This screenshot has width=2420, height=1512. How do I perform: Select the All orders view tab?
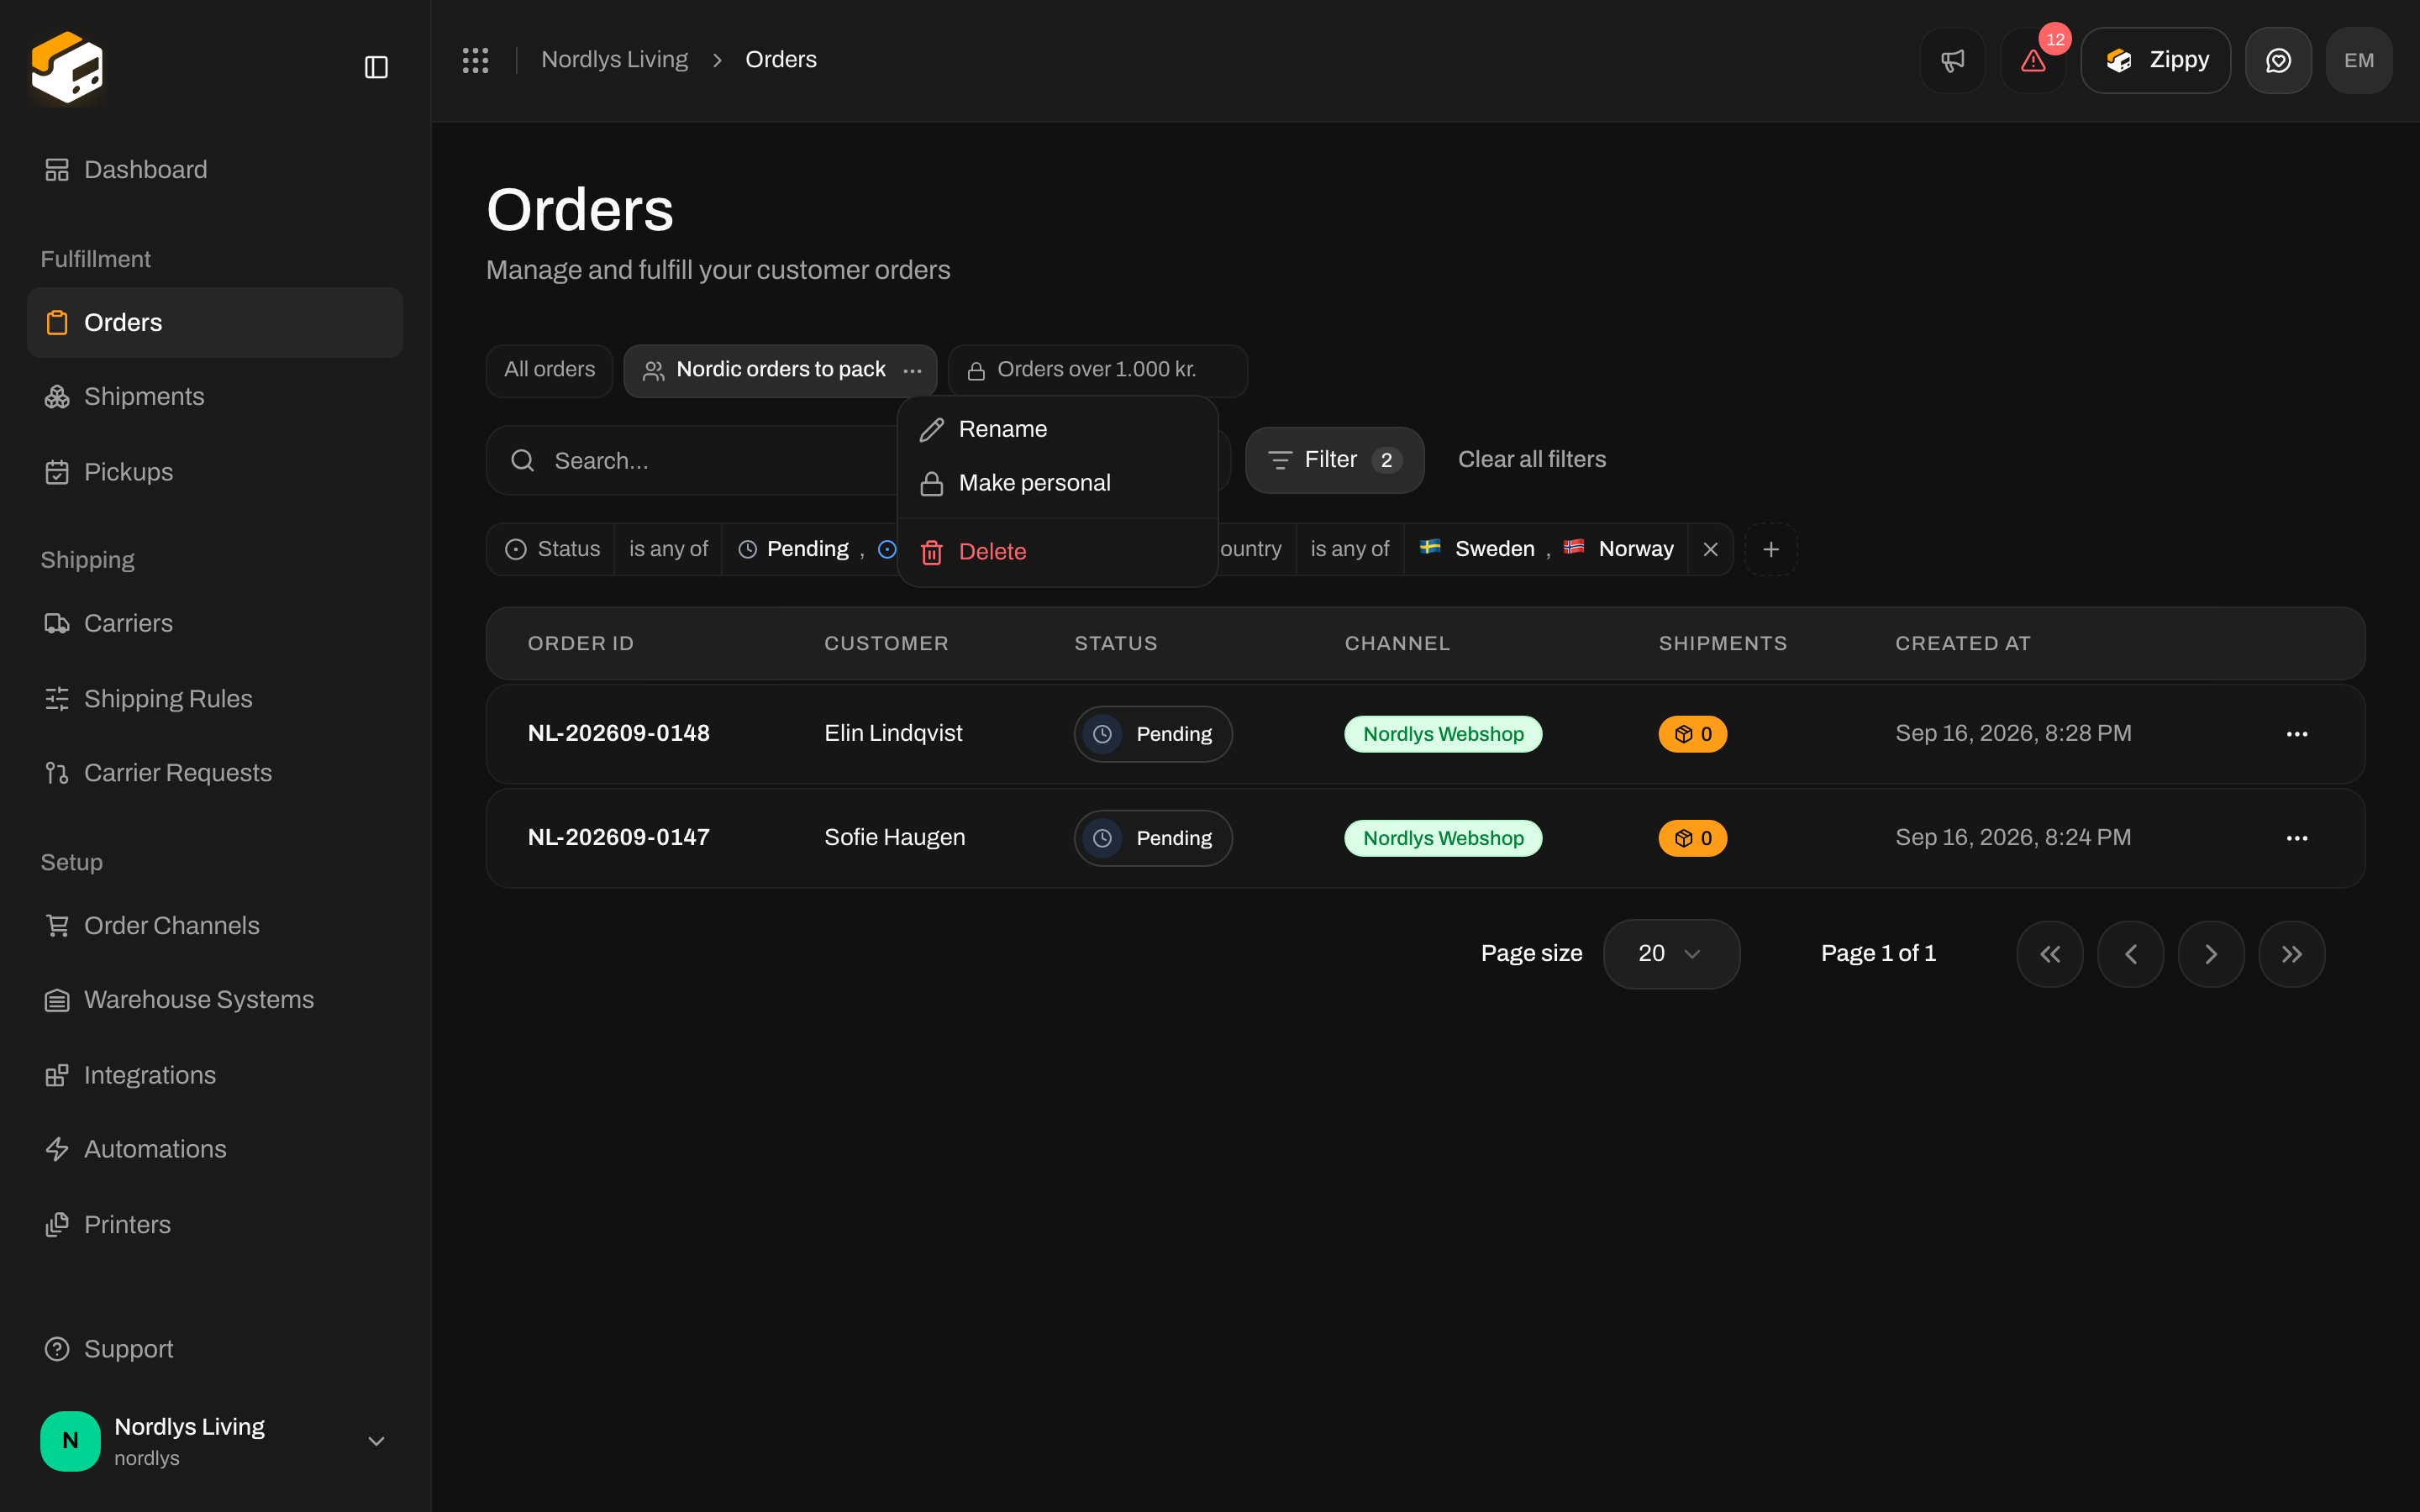click(x=549, y=370)
